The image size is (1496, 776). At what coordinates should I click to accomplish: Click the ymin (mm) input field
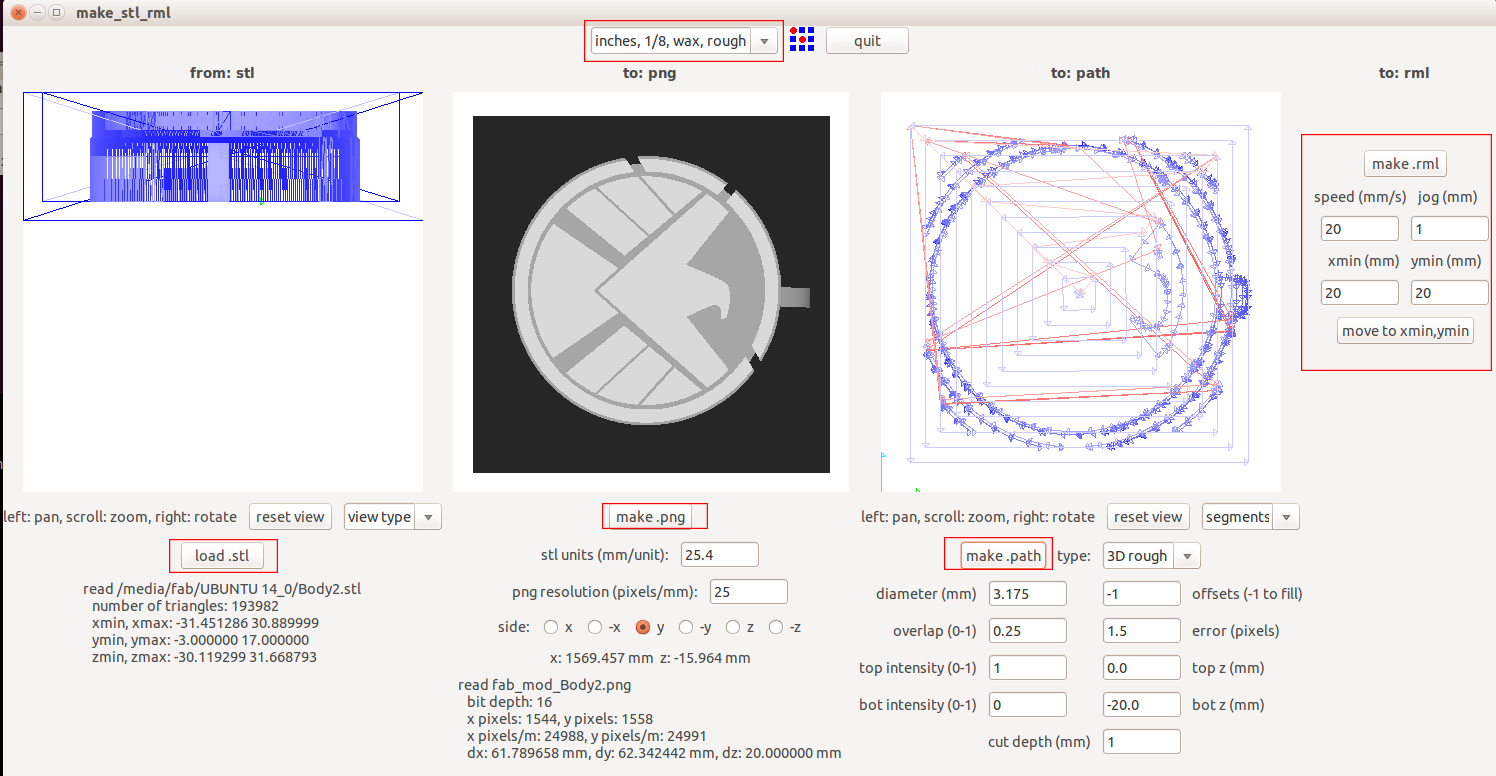pos(1450,293)
